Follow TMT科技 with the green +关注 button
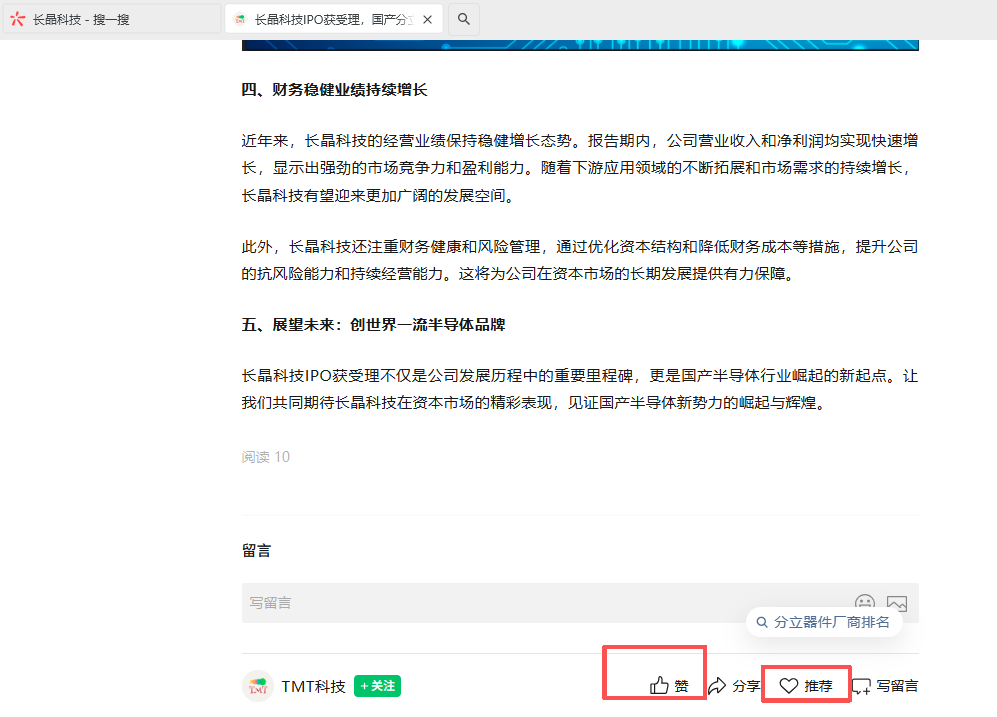 tap(377, 686)
